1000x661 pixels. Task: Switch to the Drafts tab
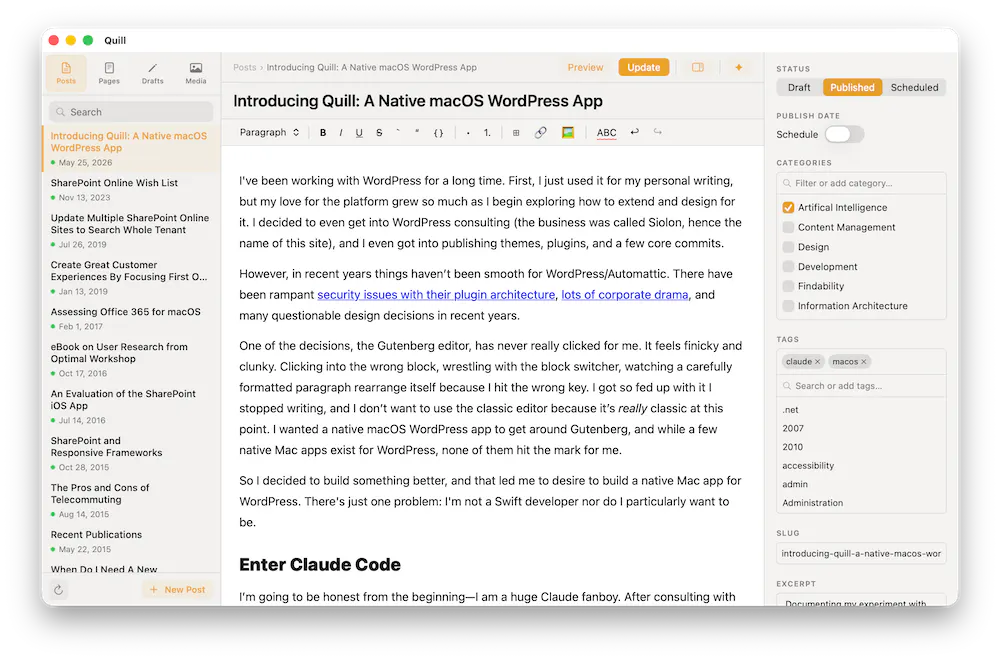point(152,73)
